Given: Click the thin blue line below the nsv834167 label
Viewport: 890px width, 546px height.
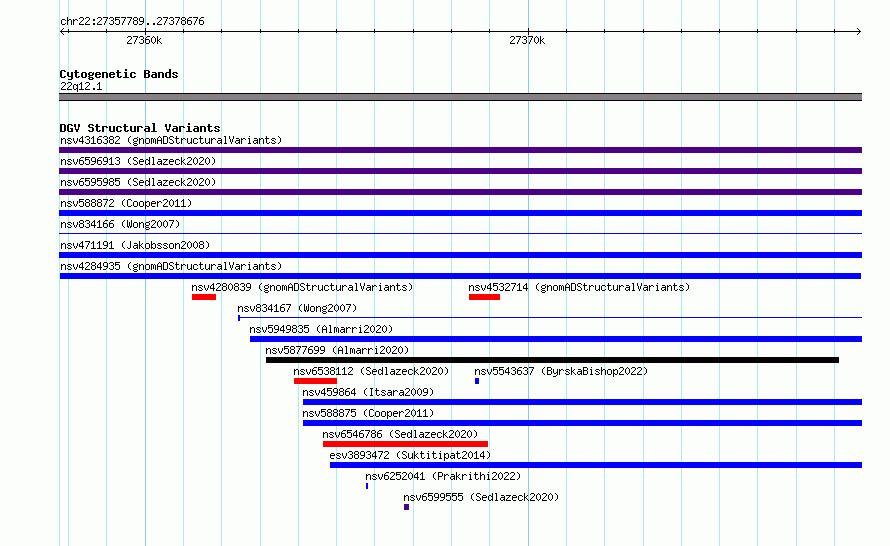Looking at the screenshot, I should coord(550,317).
